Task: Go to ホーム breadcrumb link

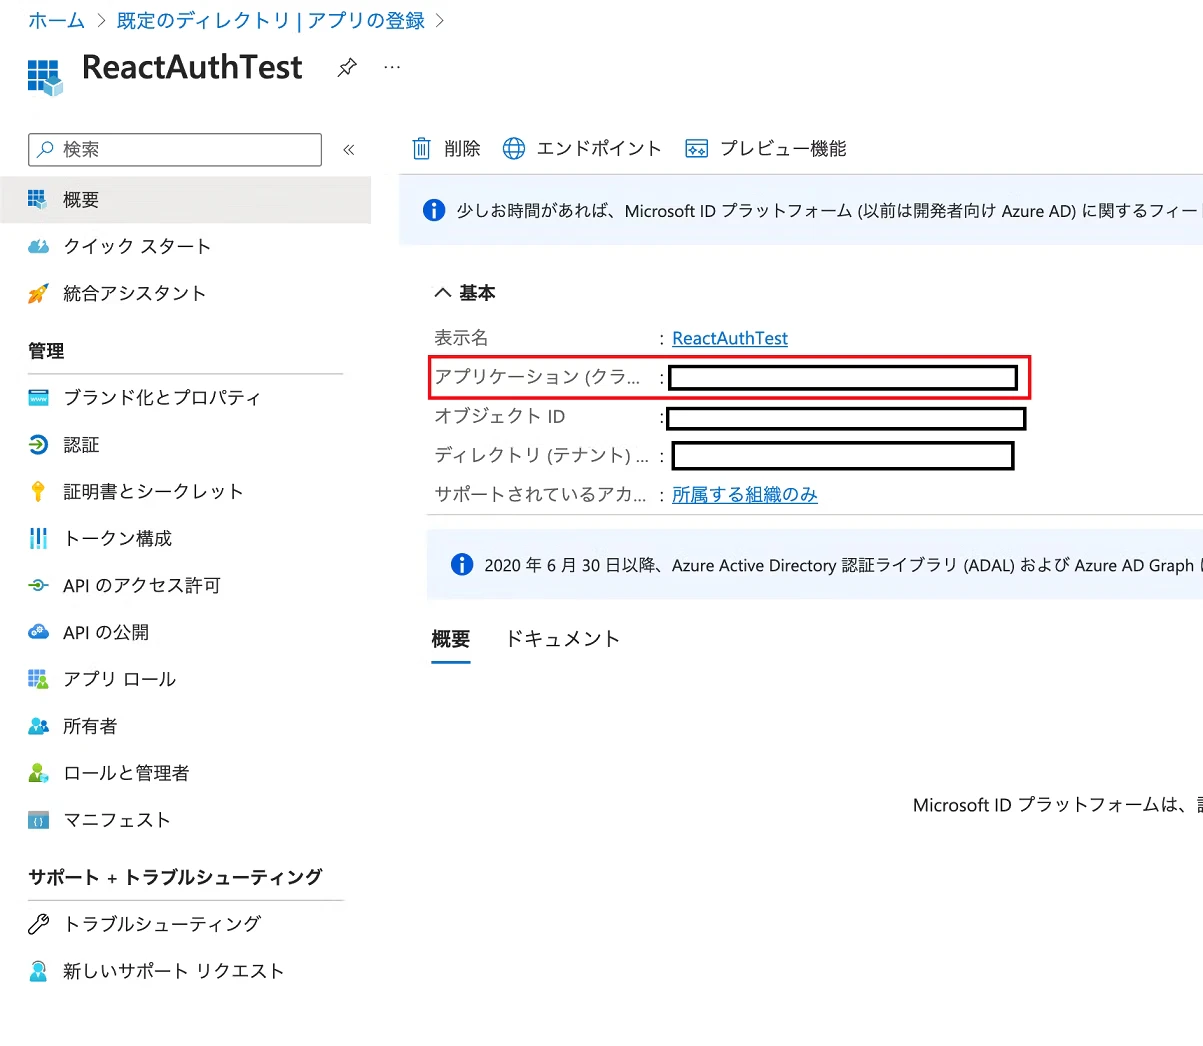Action: coord(56,20)
